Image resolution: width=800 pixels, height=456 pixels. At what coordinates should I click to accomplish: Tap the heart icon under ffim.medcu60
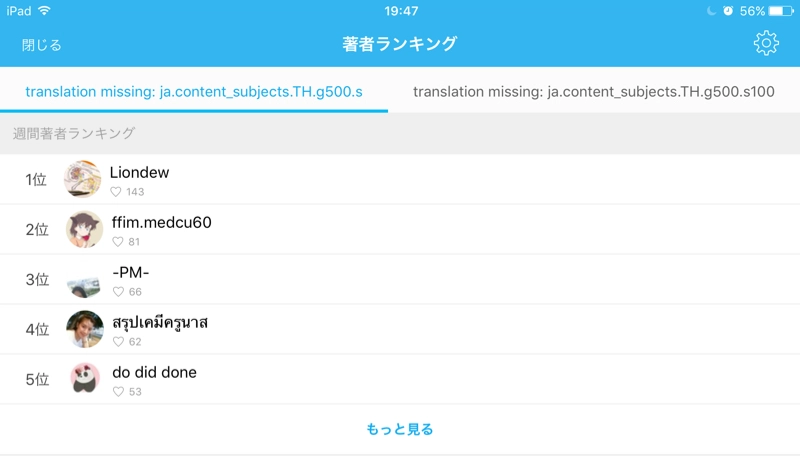[118, 242]
